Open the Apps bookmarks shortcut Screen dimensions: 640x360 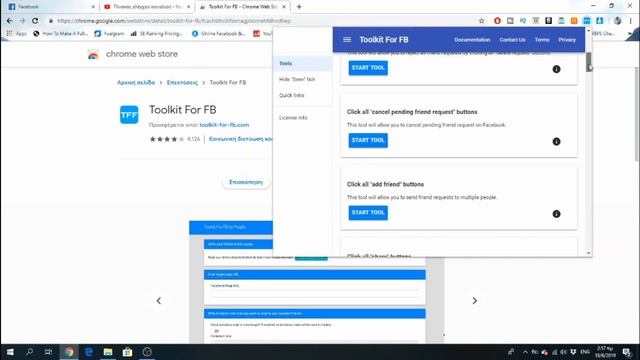click(17, 33)
